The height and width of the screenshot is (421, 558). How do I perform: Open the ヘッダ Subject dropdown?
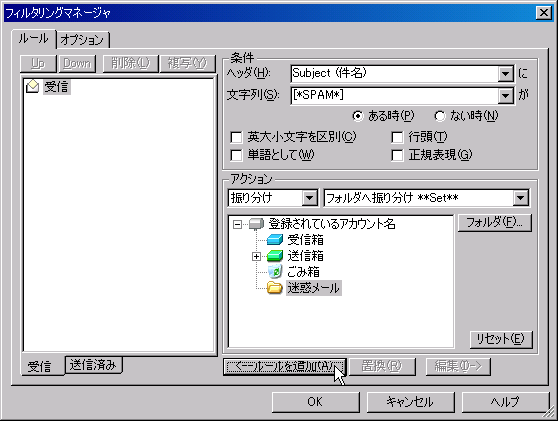point(505,74)
